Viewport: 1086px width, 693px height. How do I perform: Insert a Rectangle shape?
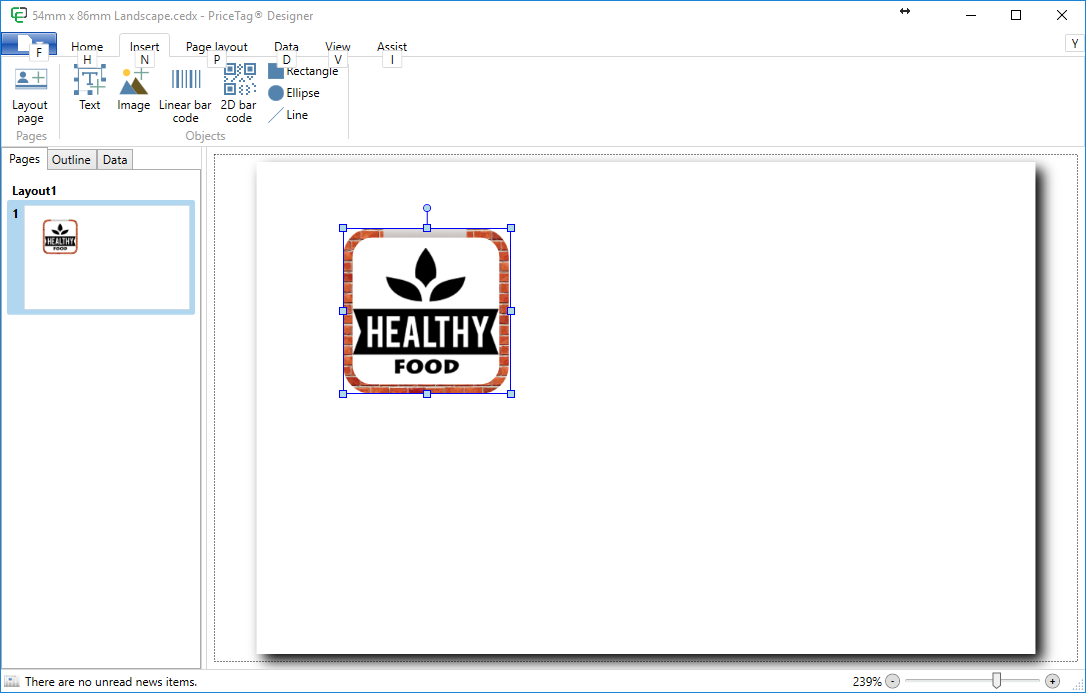point(303,71)
